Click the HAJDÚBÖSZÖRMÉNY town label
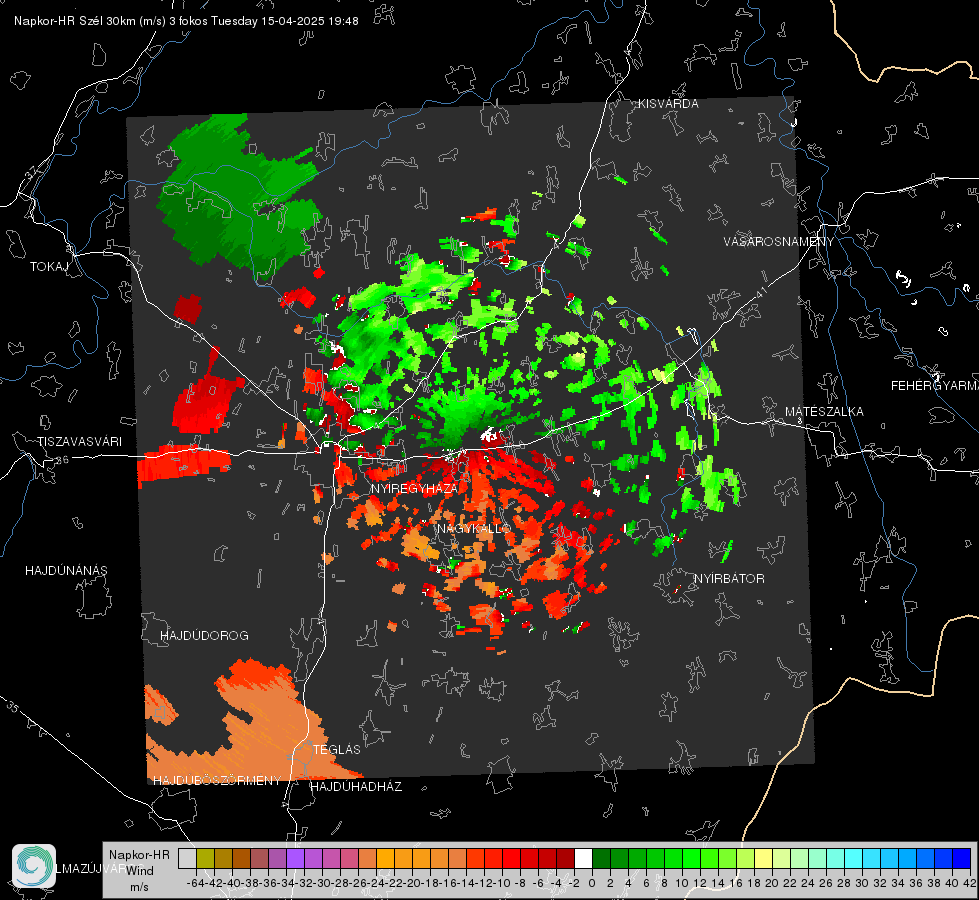979x900 pixels. pyautogui.click(x=217, y=781)
